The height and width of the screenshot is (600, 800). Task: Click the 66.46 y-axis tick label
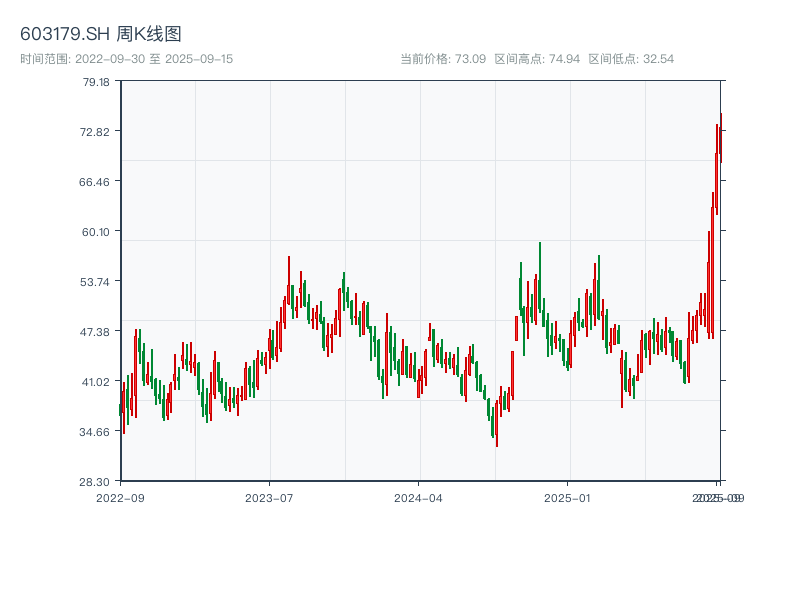pos(96,182)
